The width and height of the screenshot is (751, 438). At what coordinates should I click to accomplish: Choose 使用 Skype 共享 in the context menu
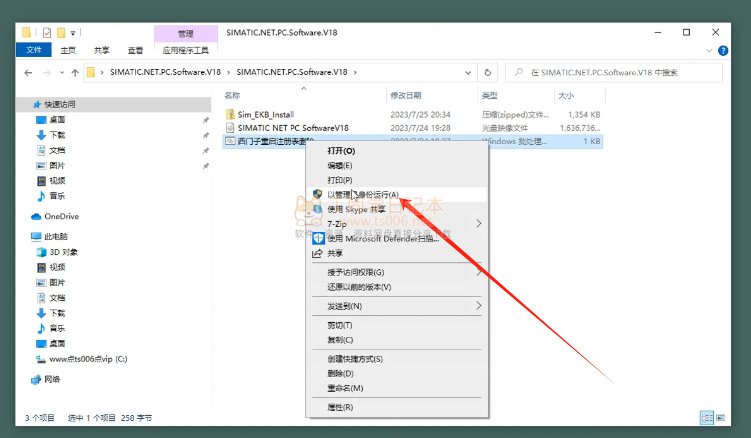click(356, 209)
